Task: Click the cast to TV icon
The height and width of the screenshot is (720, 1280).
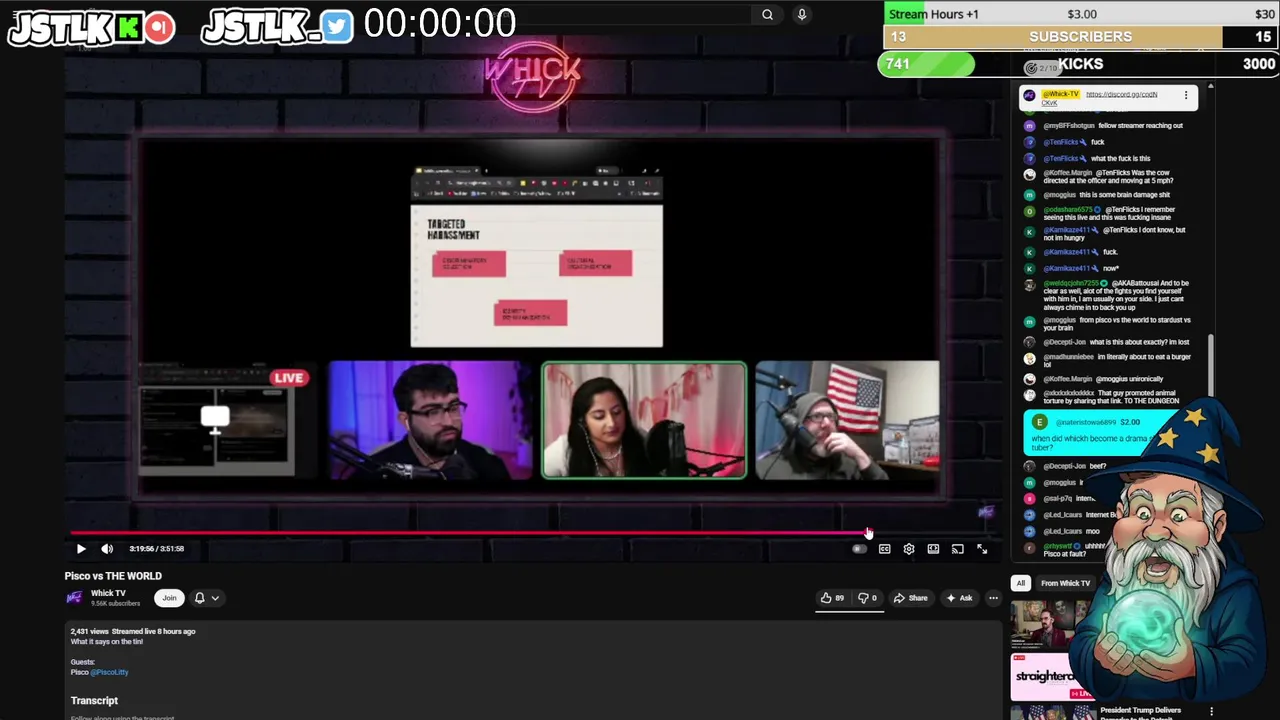Action: pos(958,549)
